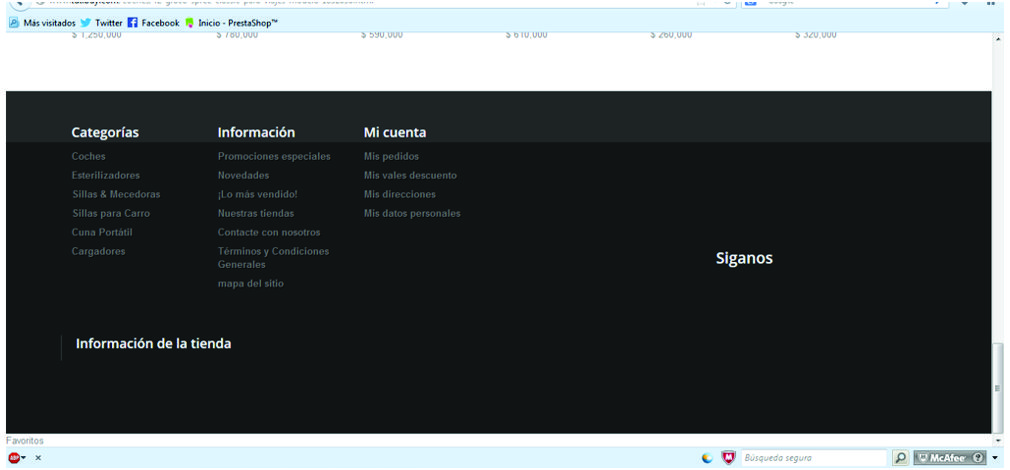Open Términos y Condiciones Generales link
Viewport: 1010px width, 470px height.
coord(273,258)
